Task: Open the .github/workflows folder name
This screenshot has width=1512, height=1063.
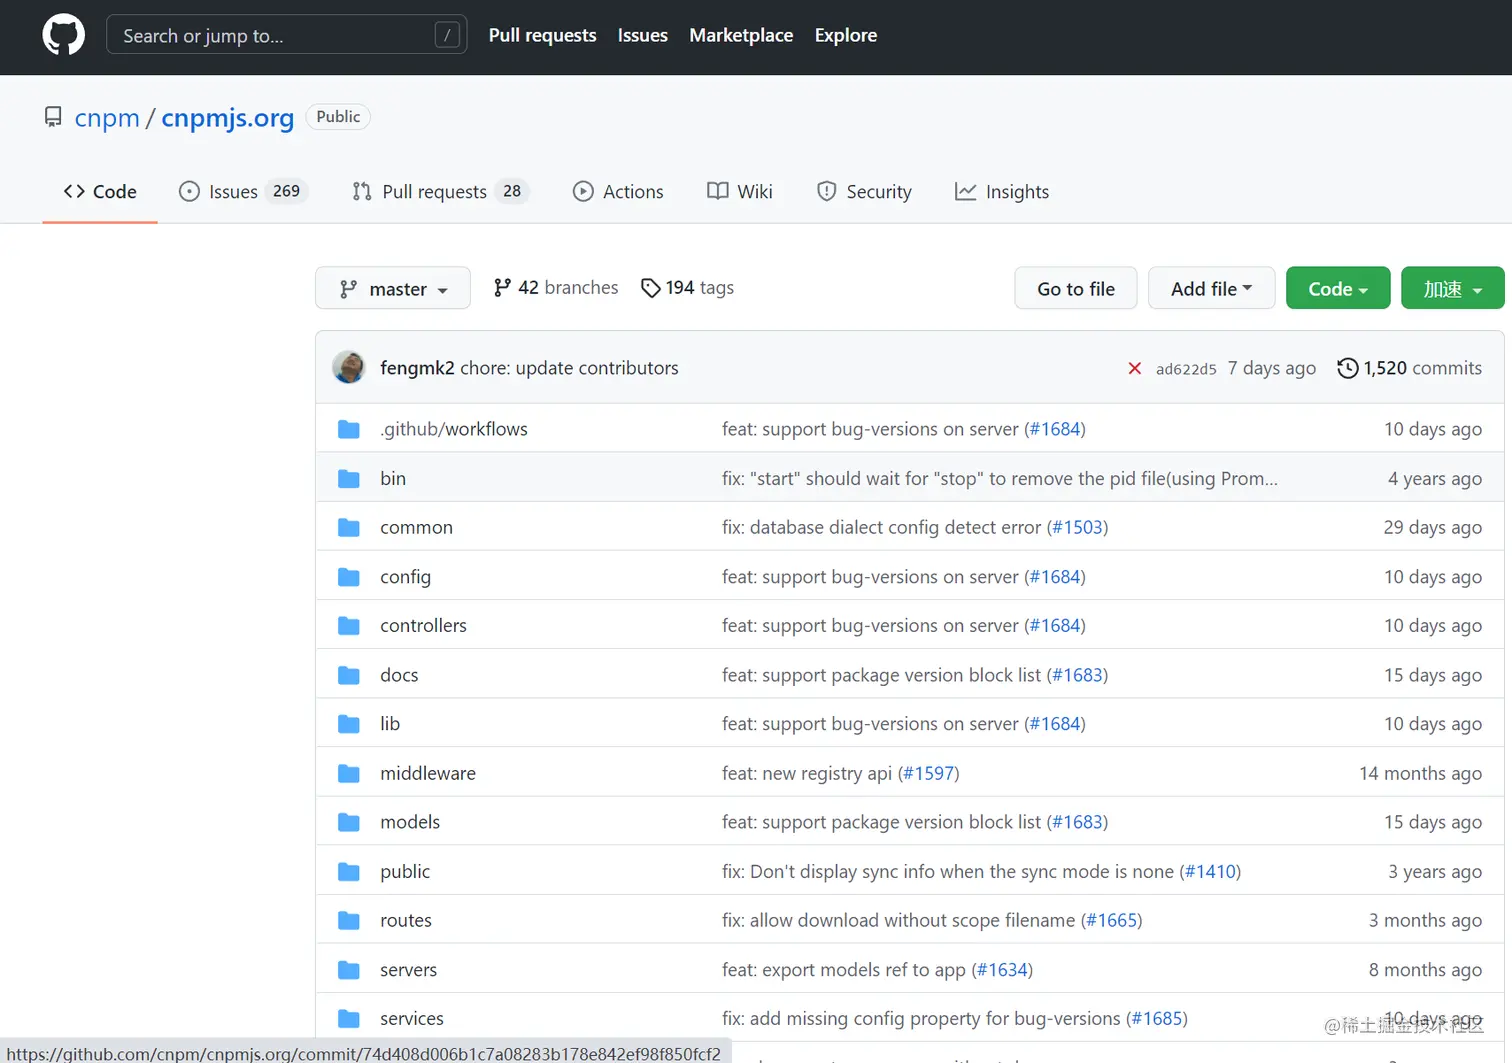Action: click(454, 429)
